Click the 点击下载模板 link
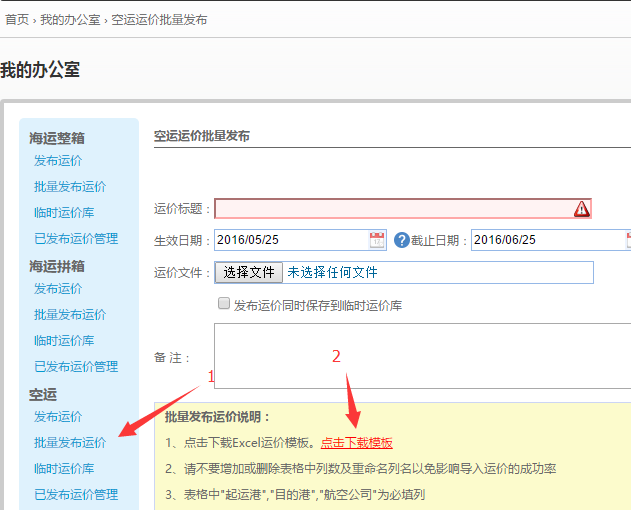Viewport: 631px width, 510px height. coord(357,443)
